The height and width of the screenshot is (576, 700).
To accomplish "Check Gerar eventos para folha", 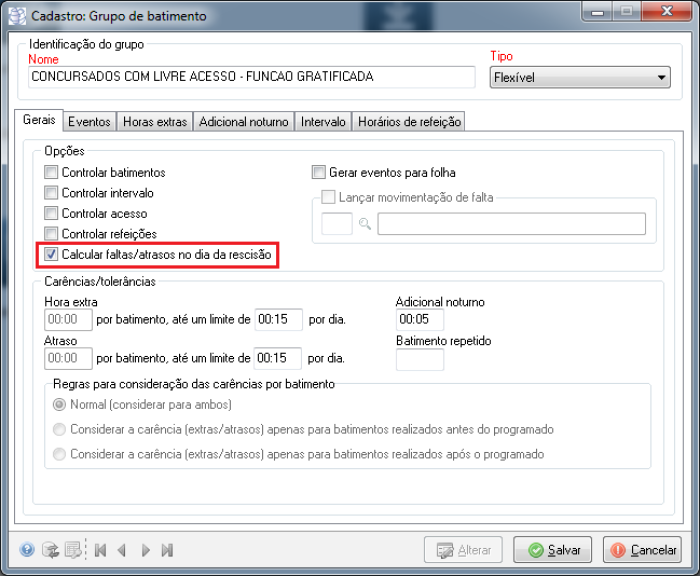I will point(320,173).
